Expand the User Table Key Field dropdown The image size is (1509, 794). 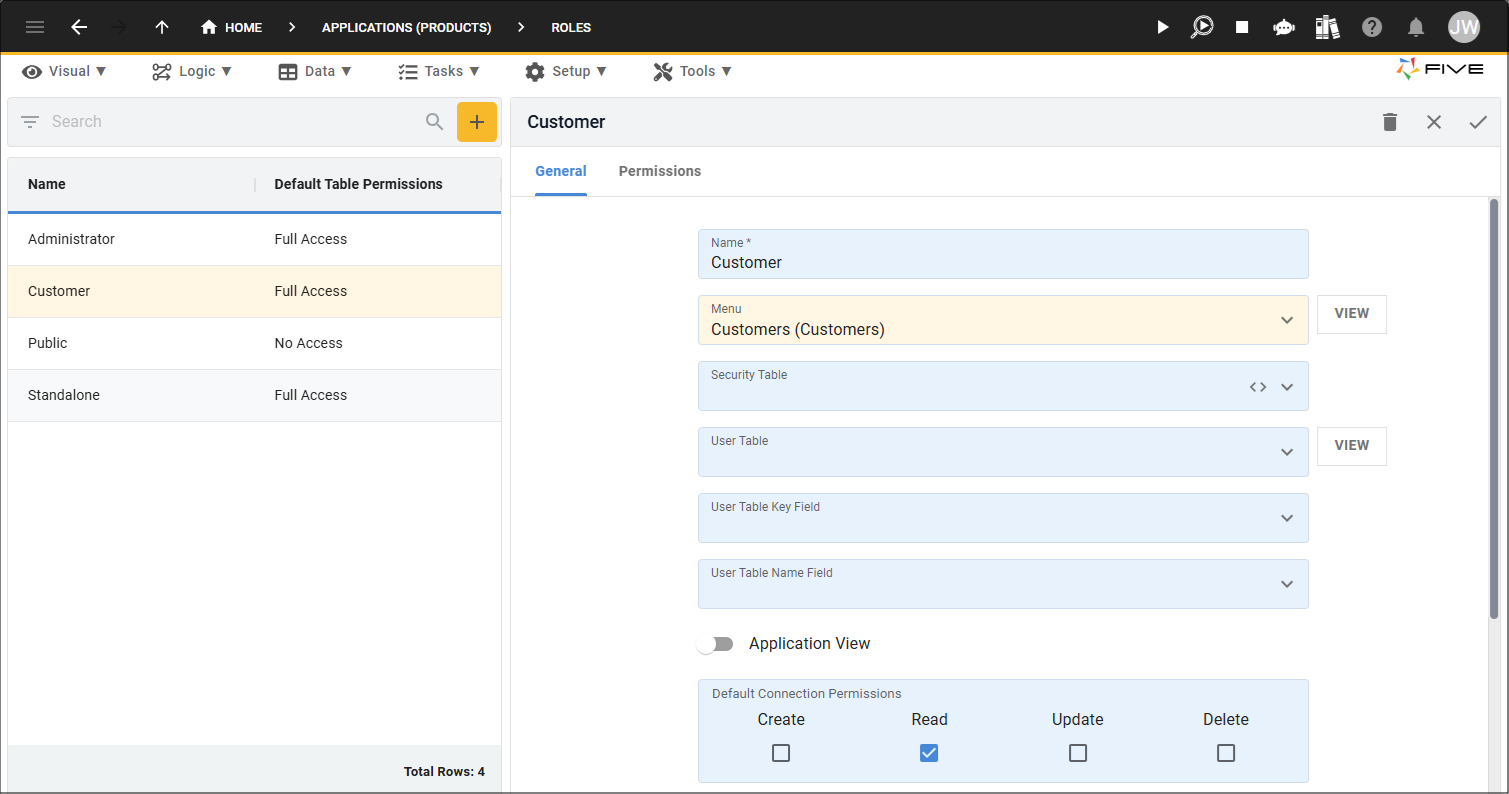click(x=1003, y=518)
